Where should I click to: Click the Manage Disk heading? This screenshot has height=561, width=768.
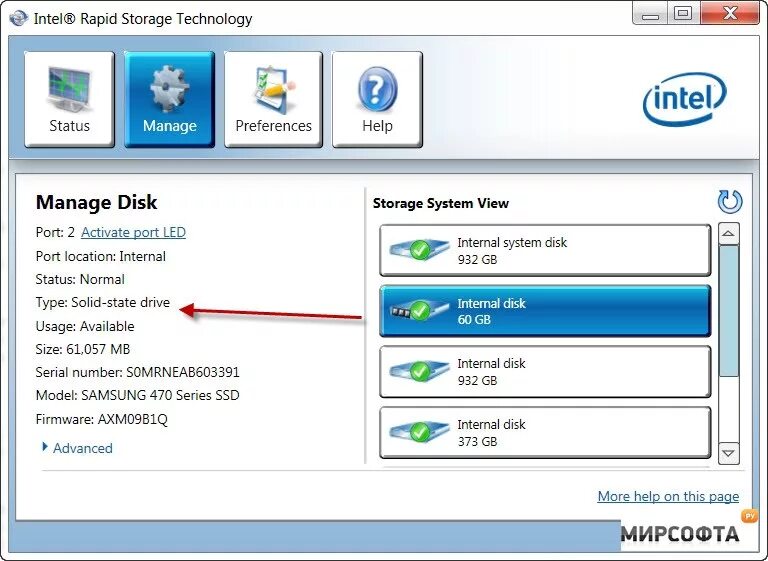pos(96,202)
